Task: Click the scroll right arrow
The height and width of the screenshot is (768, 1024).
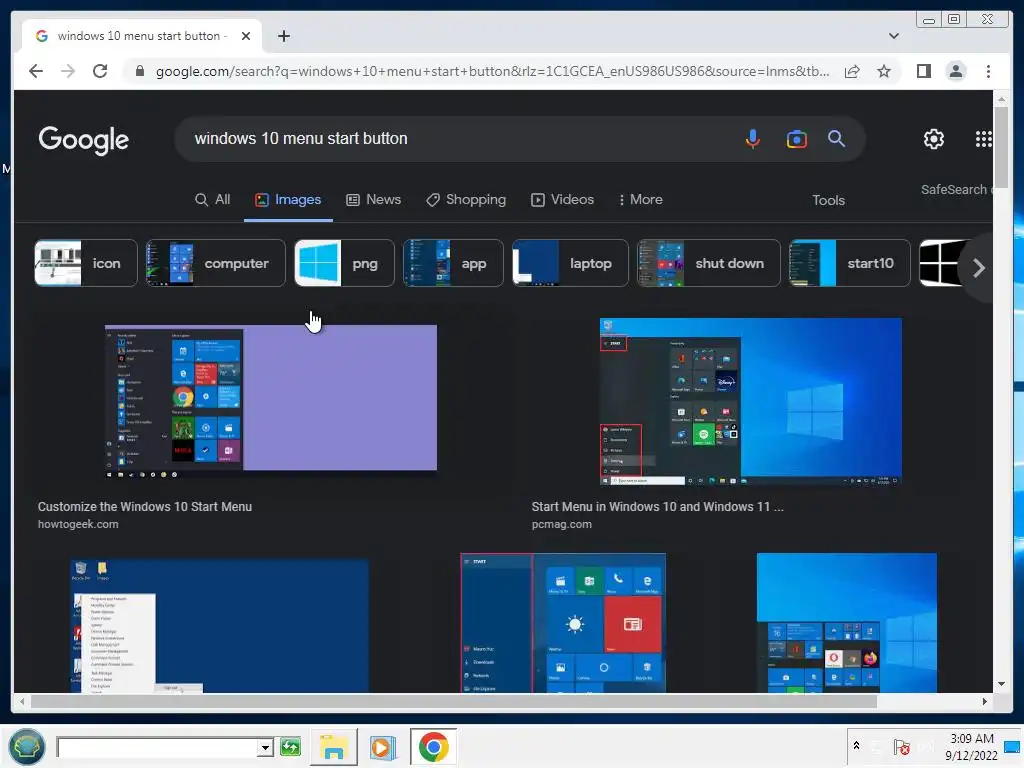Action: pyautogui.click(x=985, y=701)
